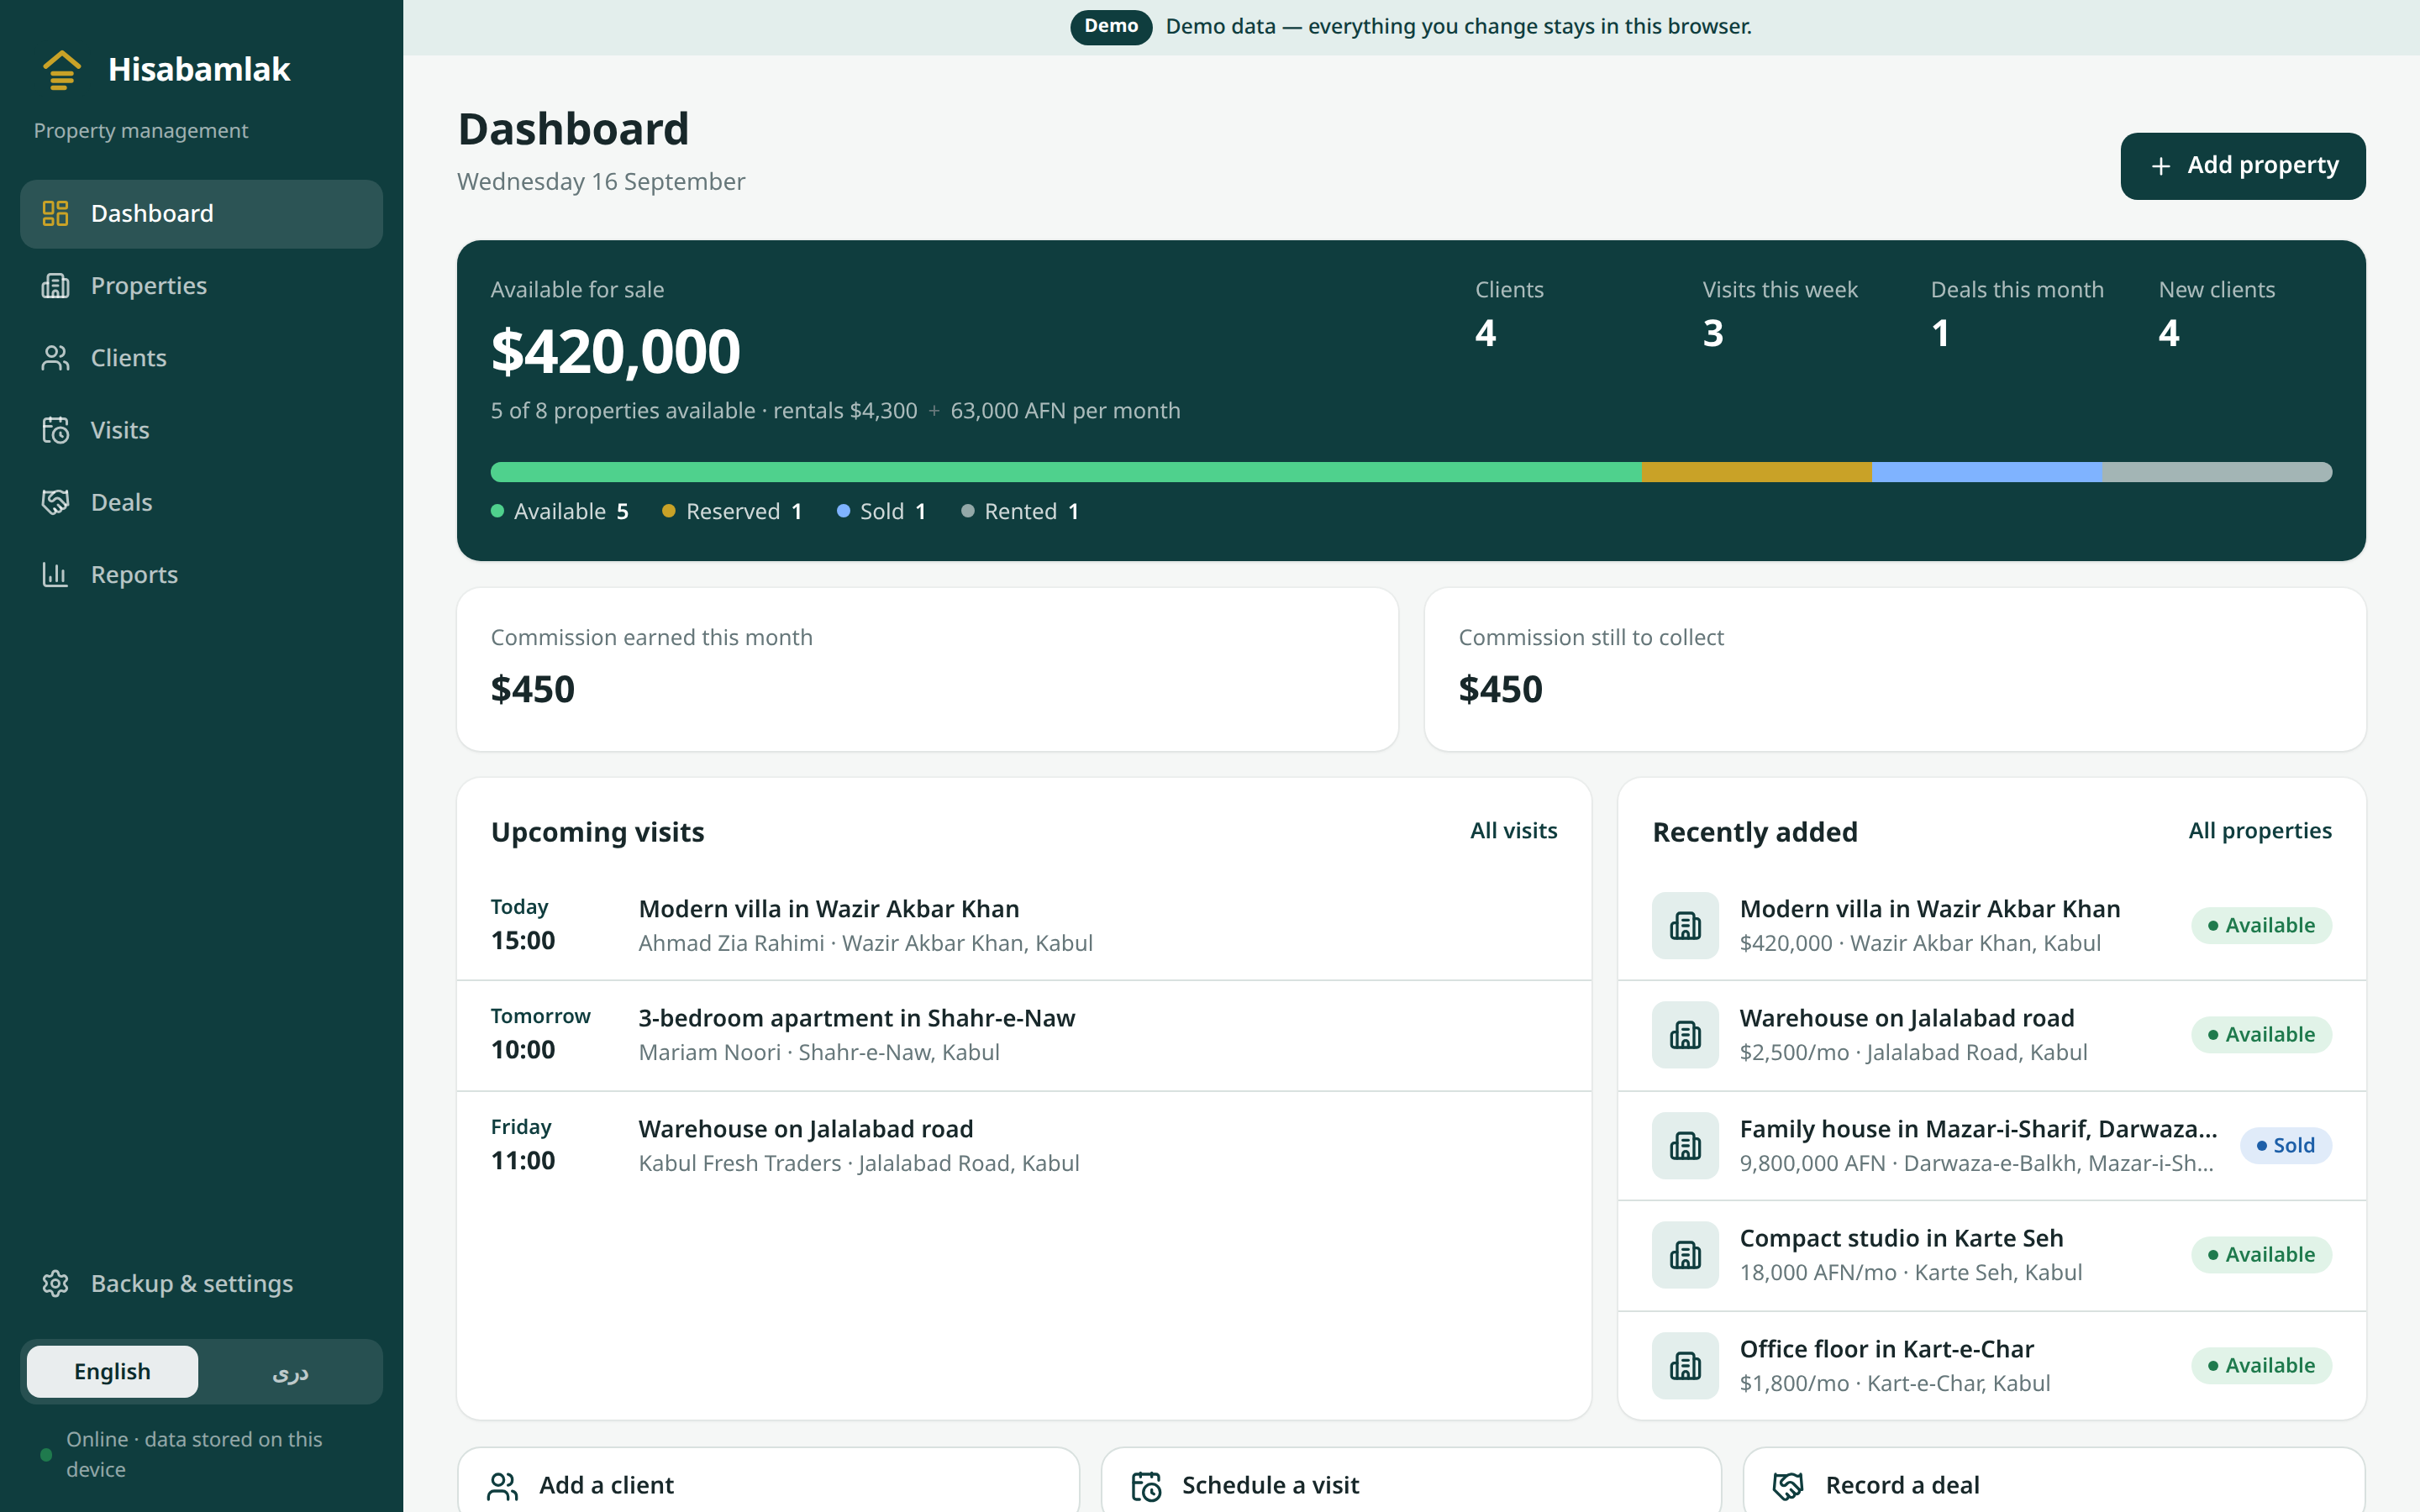Click the Rented 1 legend entry

tap(1020, 511)
